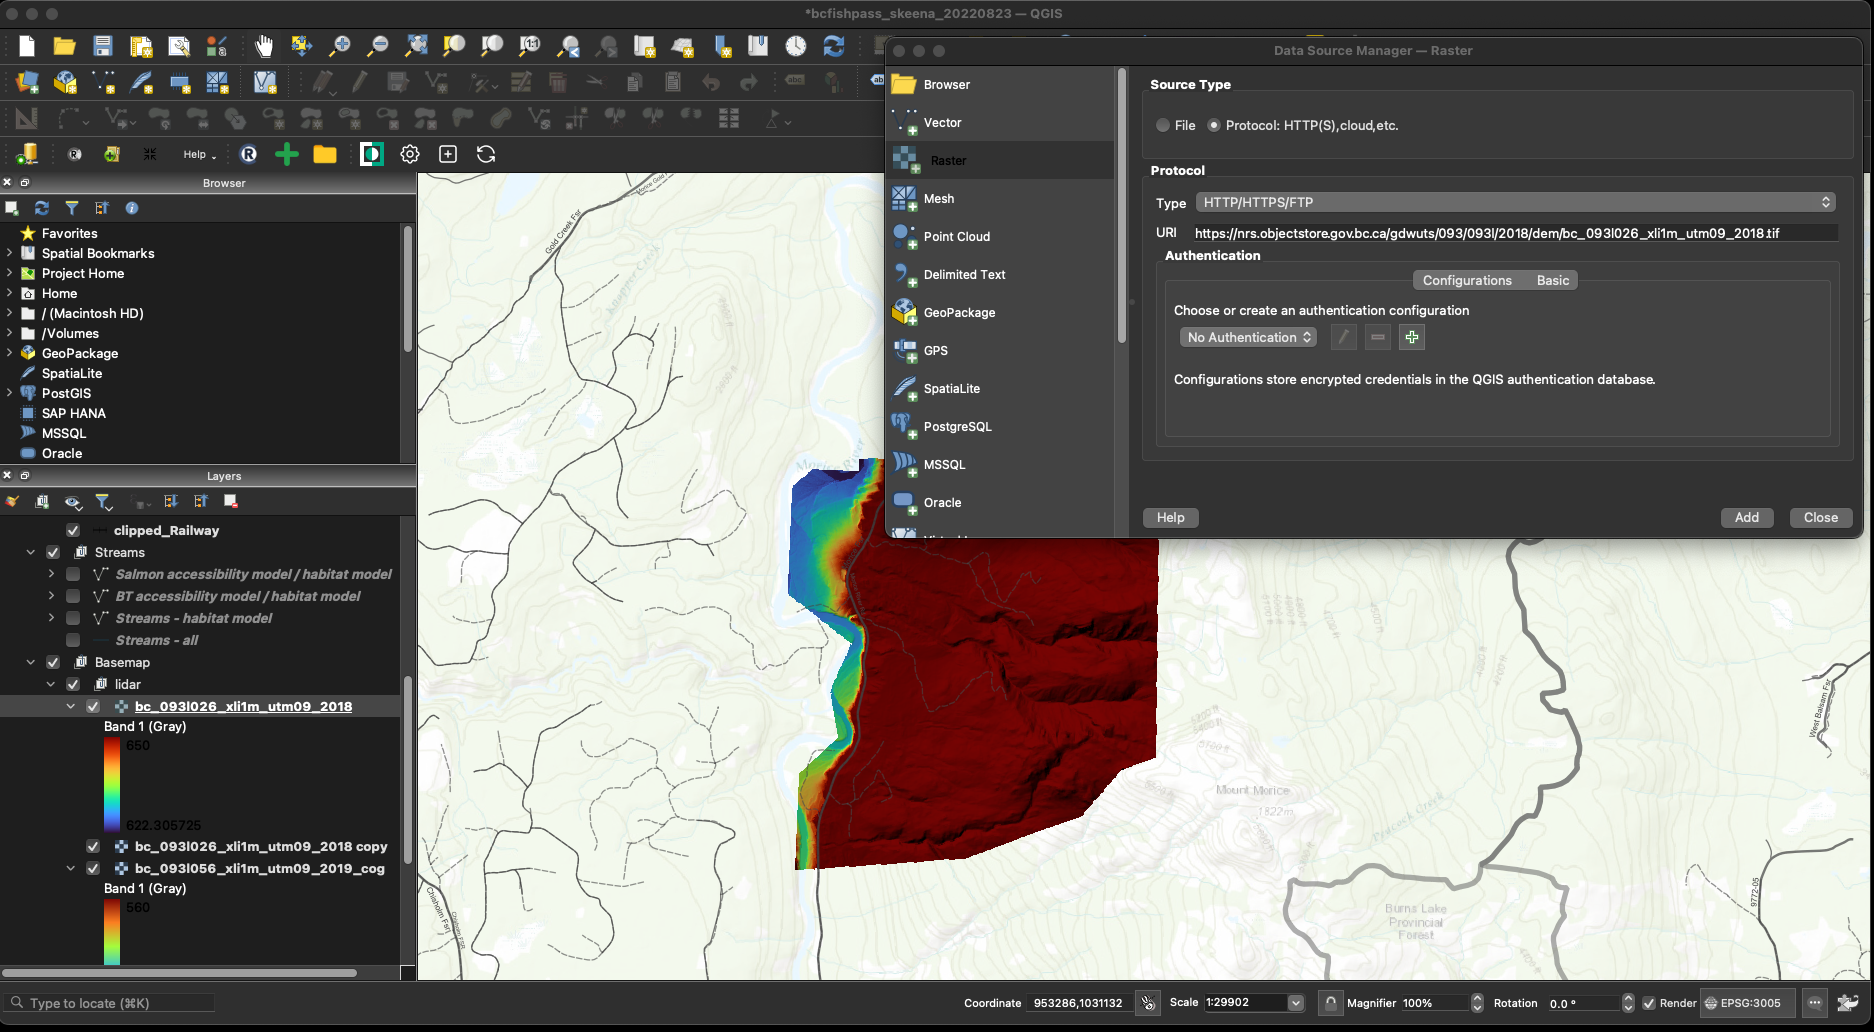This screenshot has height=1032, width=1874.
Task: Toggle the Render checkbox in status bar
Action: 1649,1003
